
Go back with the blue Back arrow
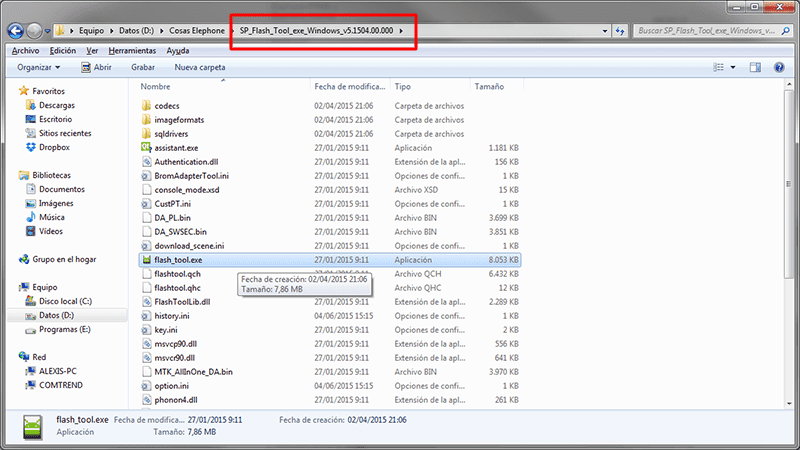[x=15, y=31]
